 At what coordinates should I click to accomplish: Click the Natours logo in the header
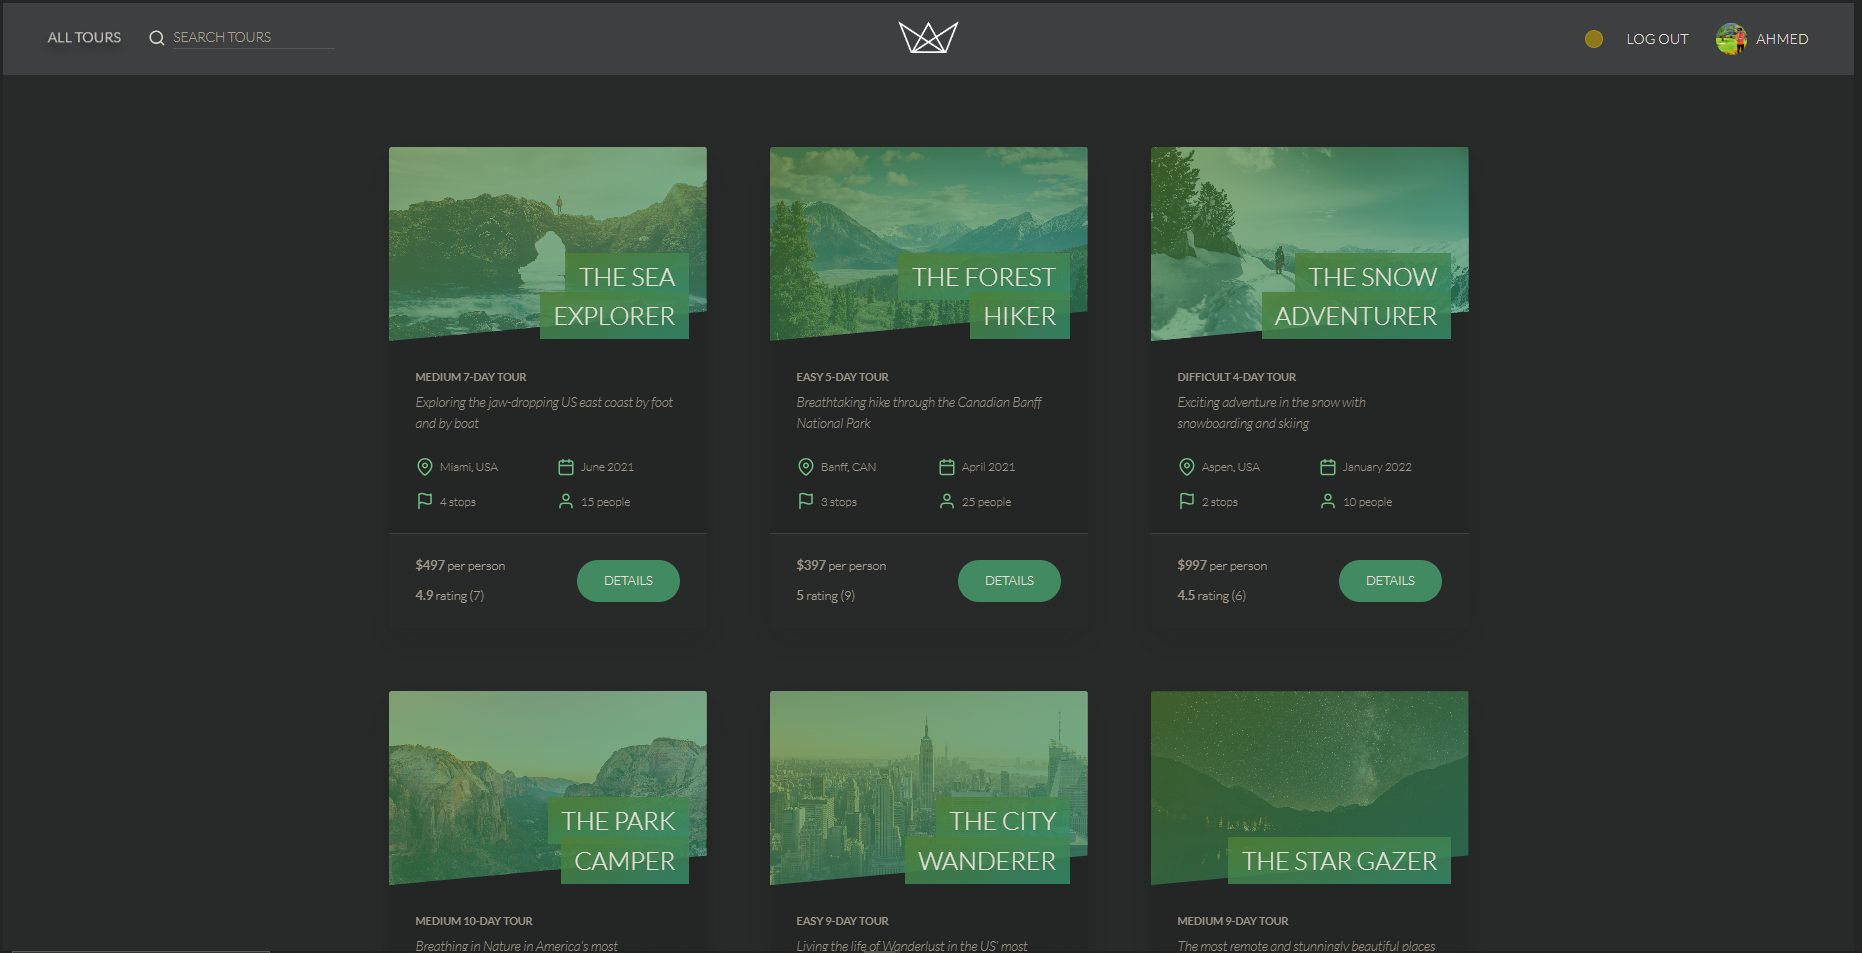(x=928, y=37)
